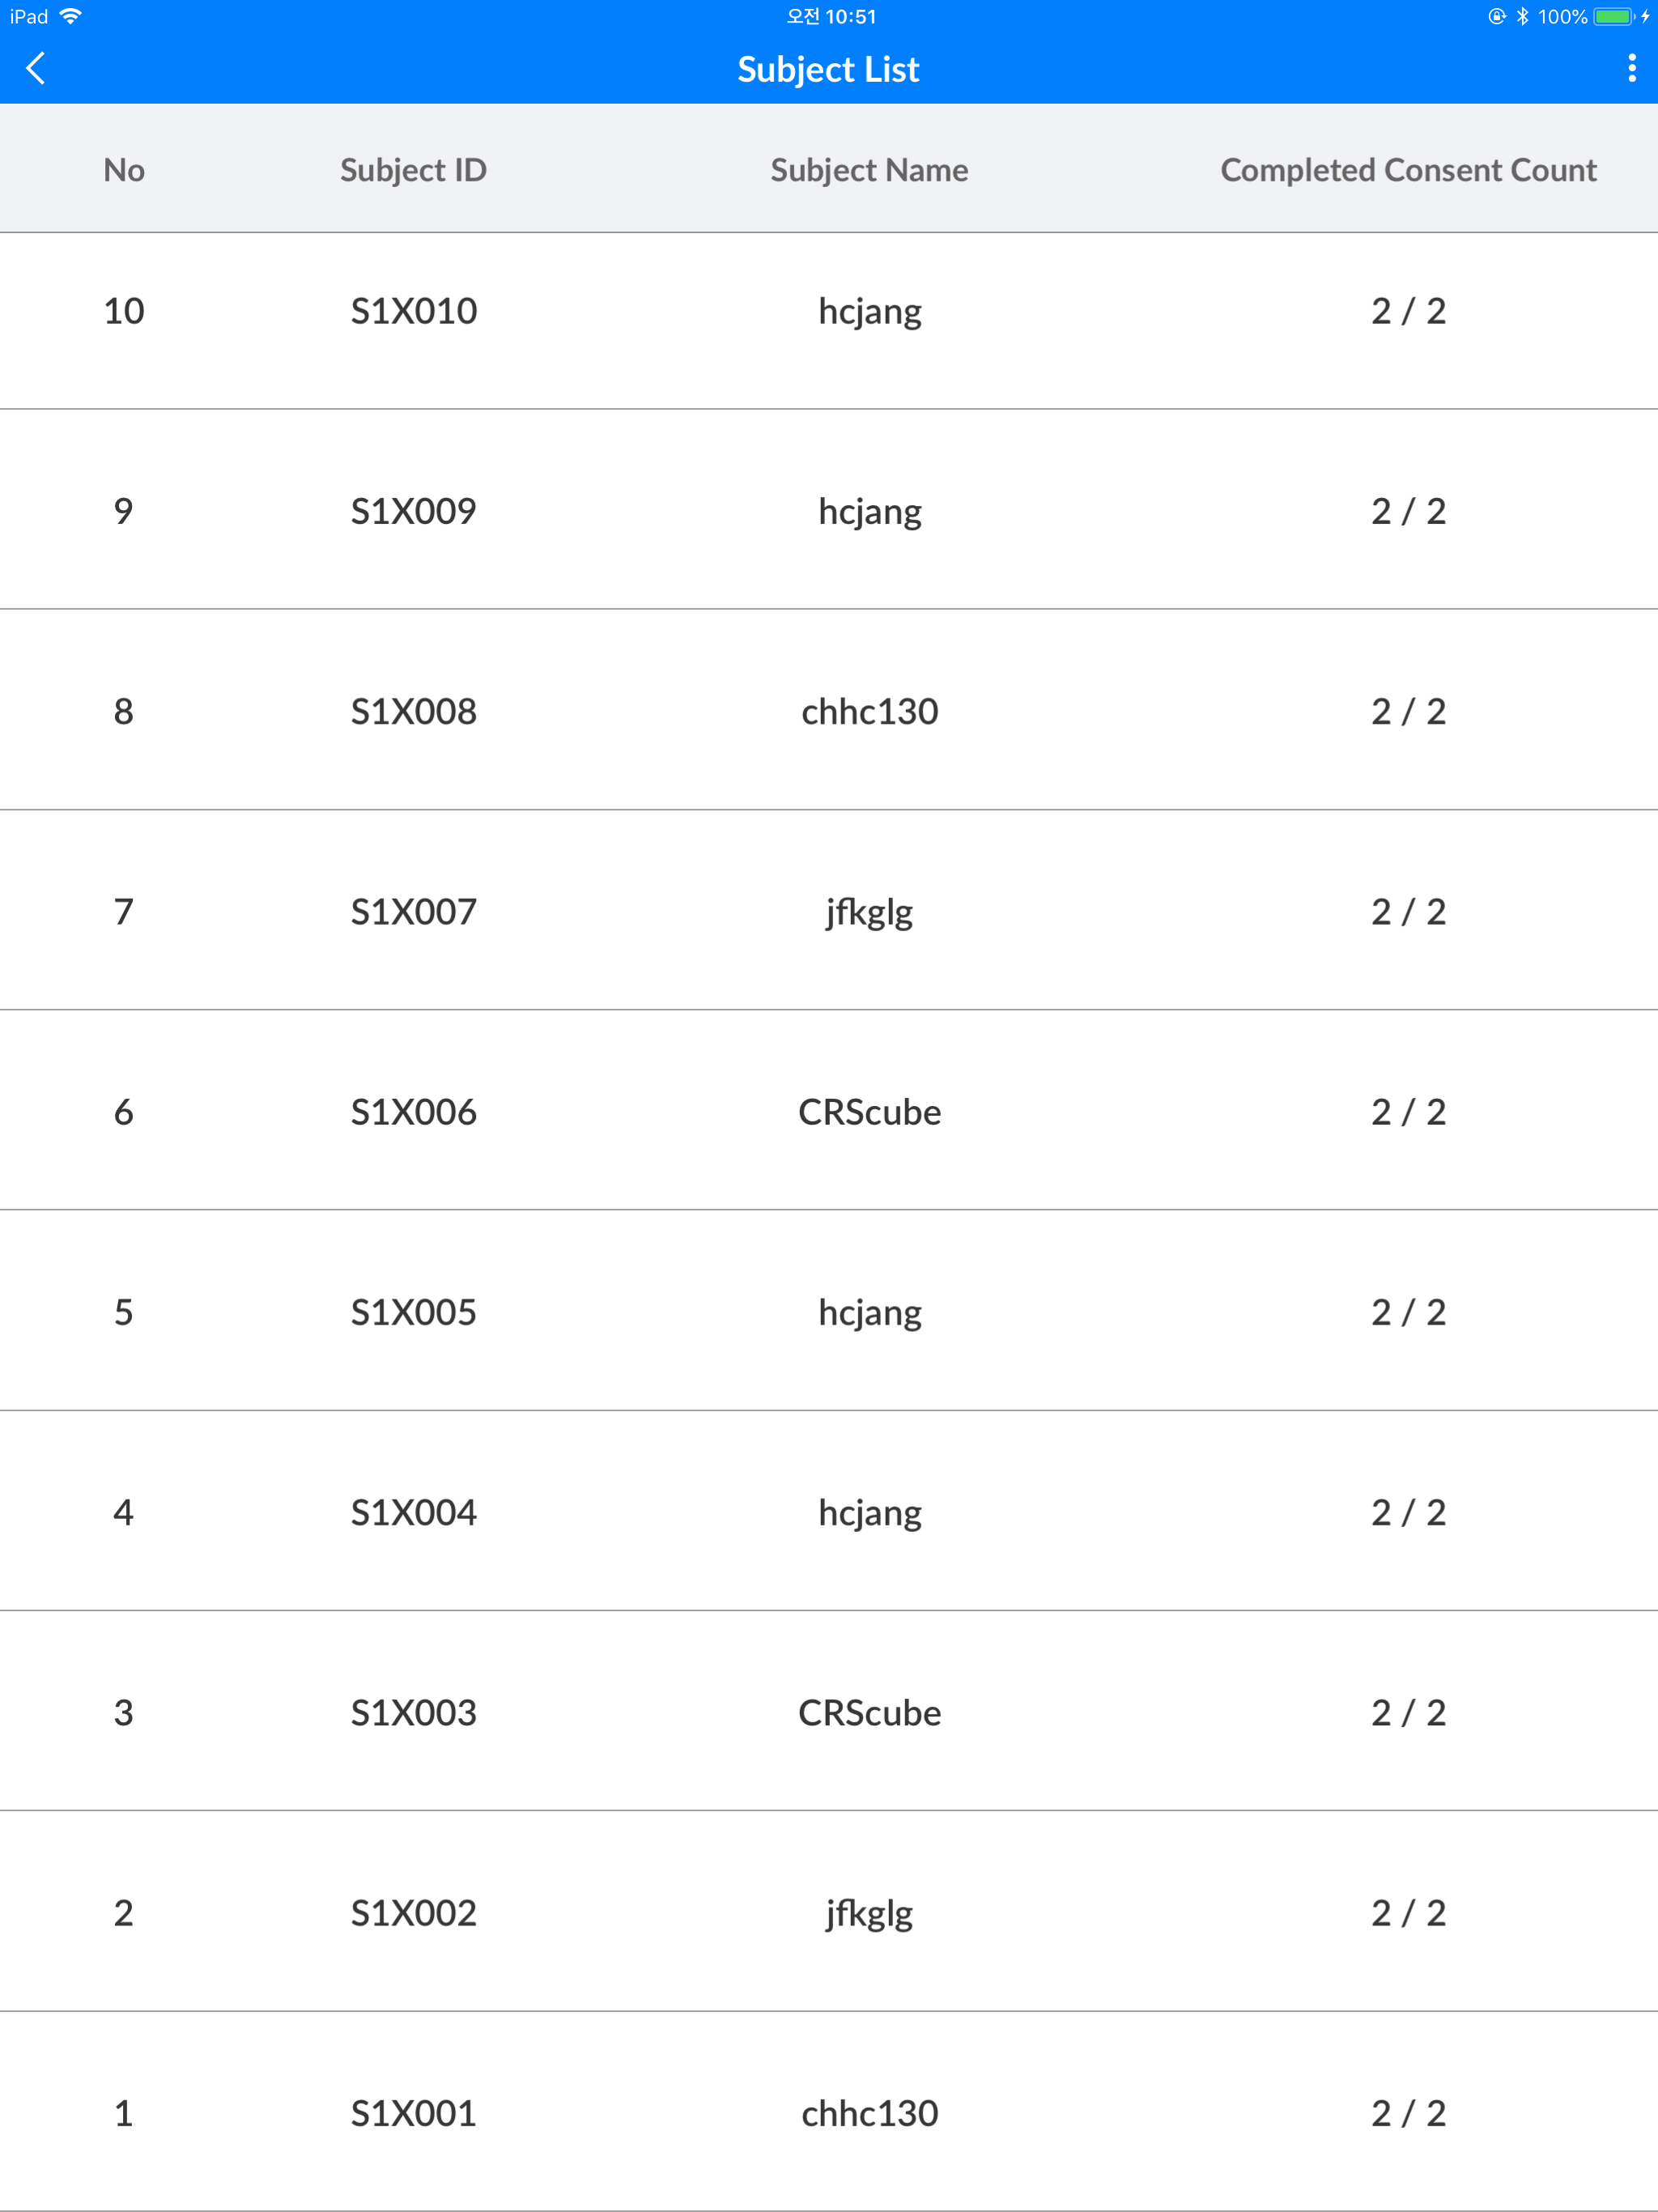The width and height of the screenshot is (1658, 2212).
Task: Tap the battery indicator icon
Action: coord(1612,16)
